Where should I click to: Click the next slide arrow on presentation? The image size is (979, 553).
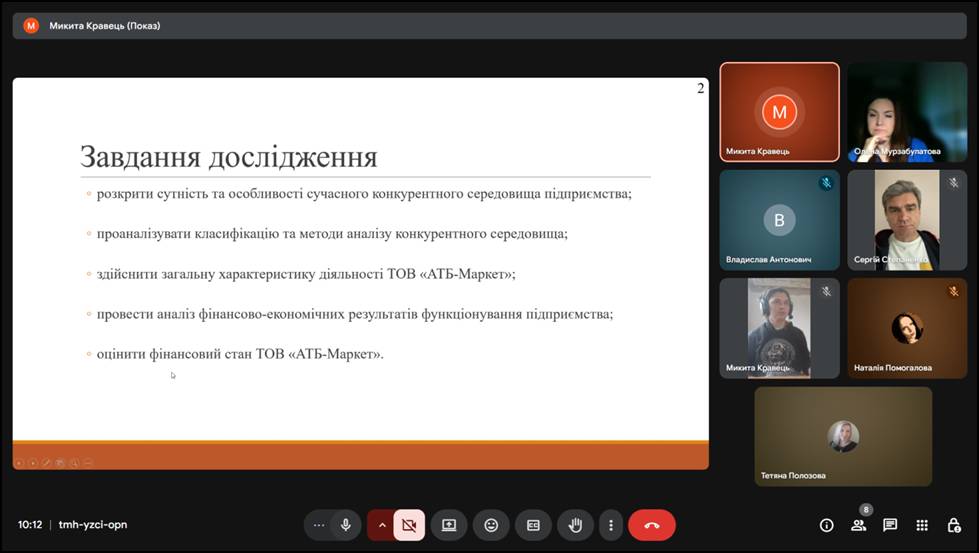[x=32, y=462]
